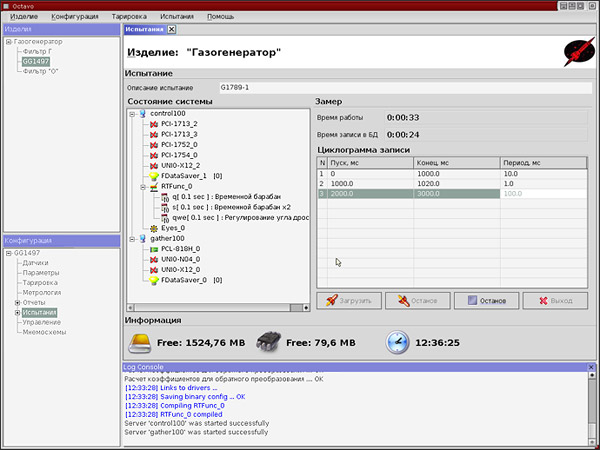Click the 10.0 period cell in row 1
Screen dimensions: 600x450
[x=543, y=174]
